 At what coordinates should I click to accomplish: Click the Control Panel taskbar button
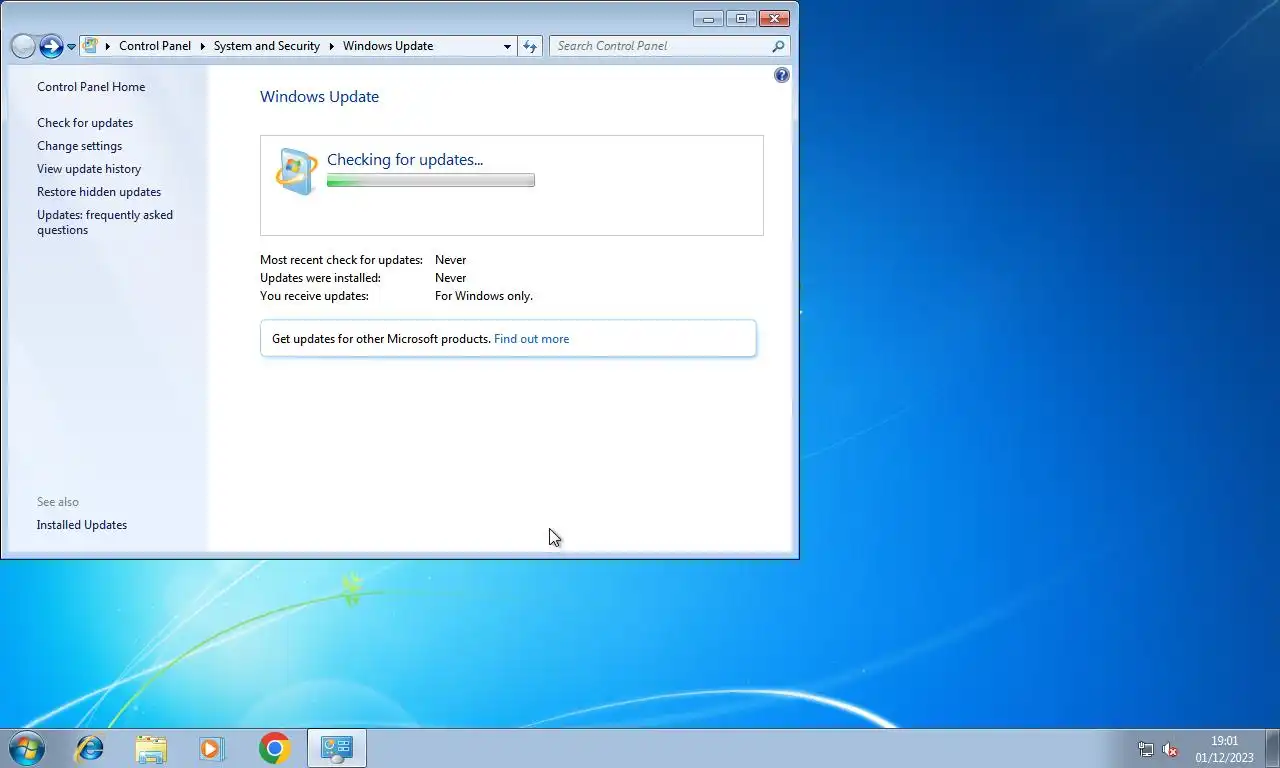coord(337,748)
